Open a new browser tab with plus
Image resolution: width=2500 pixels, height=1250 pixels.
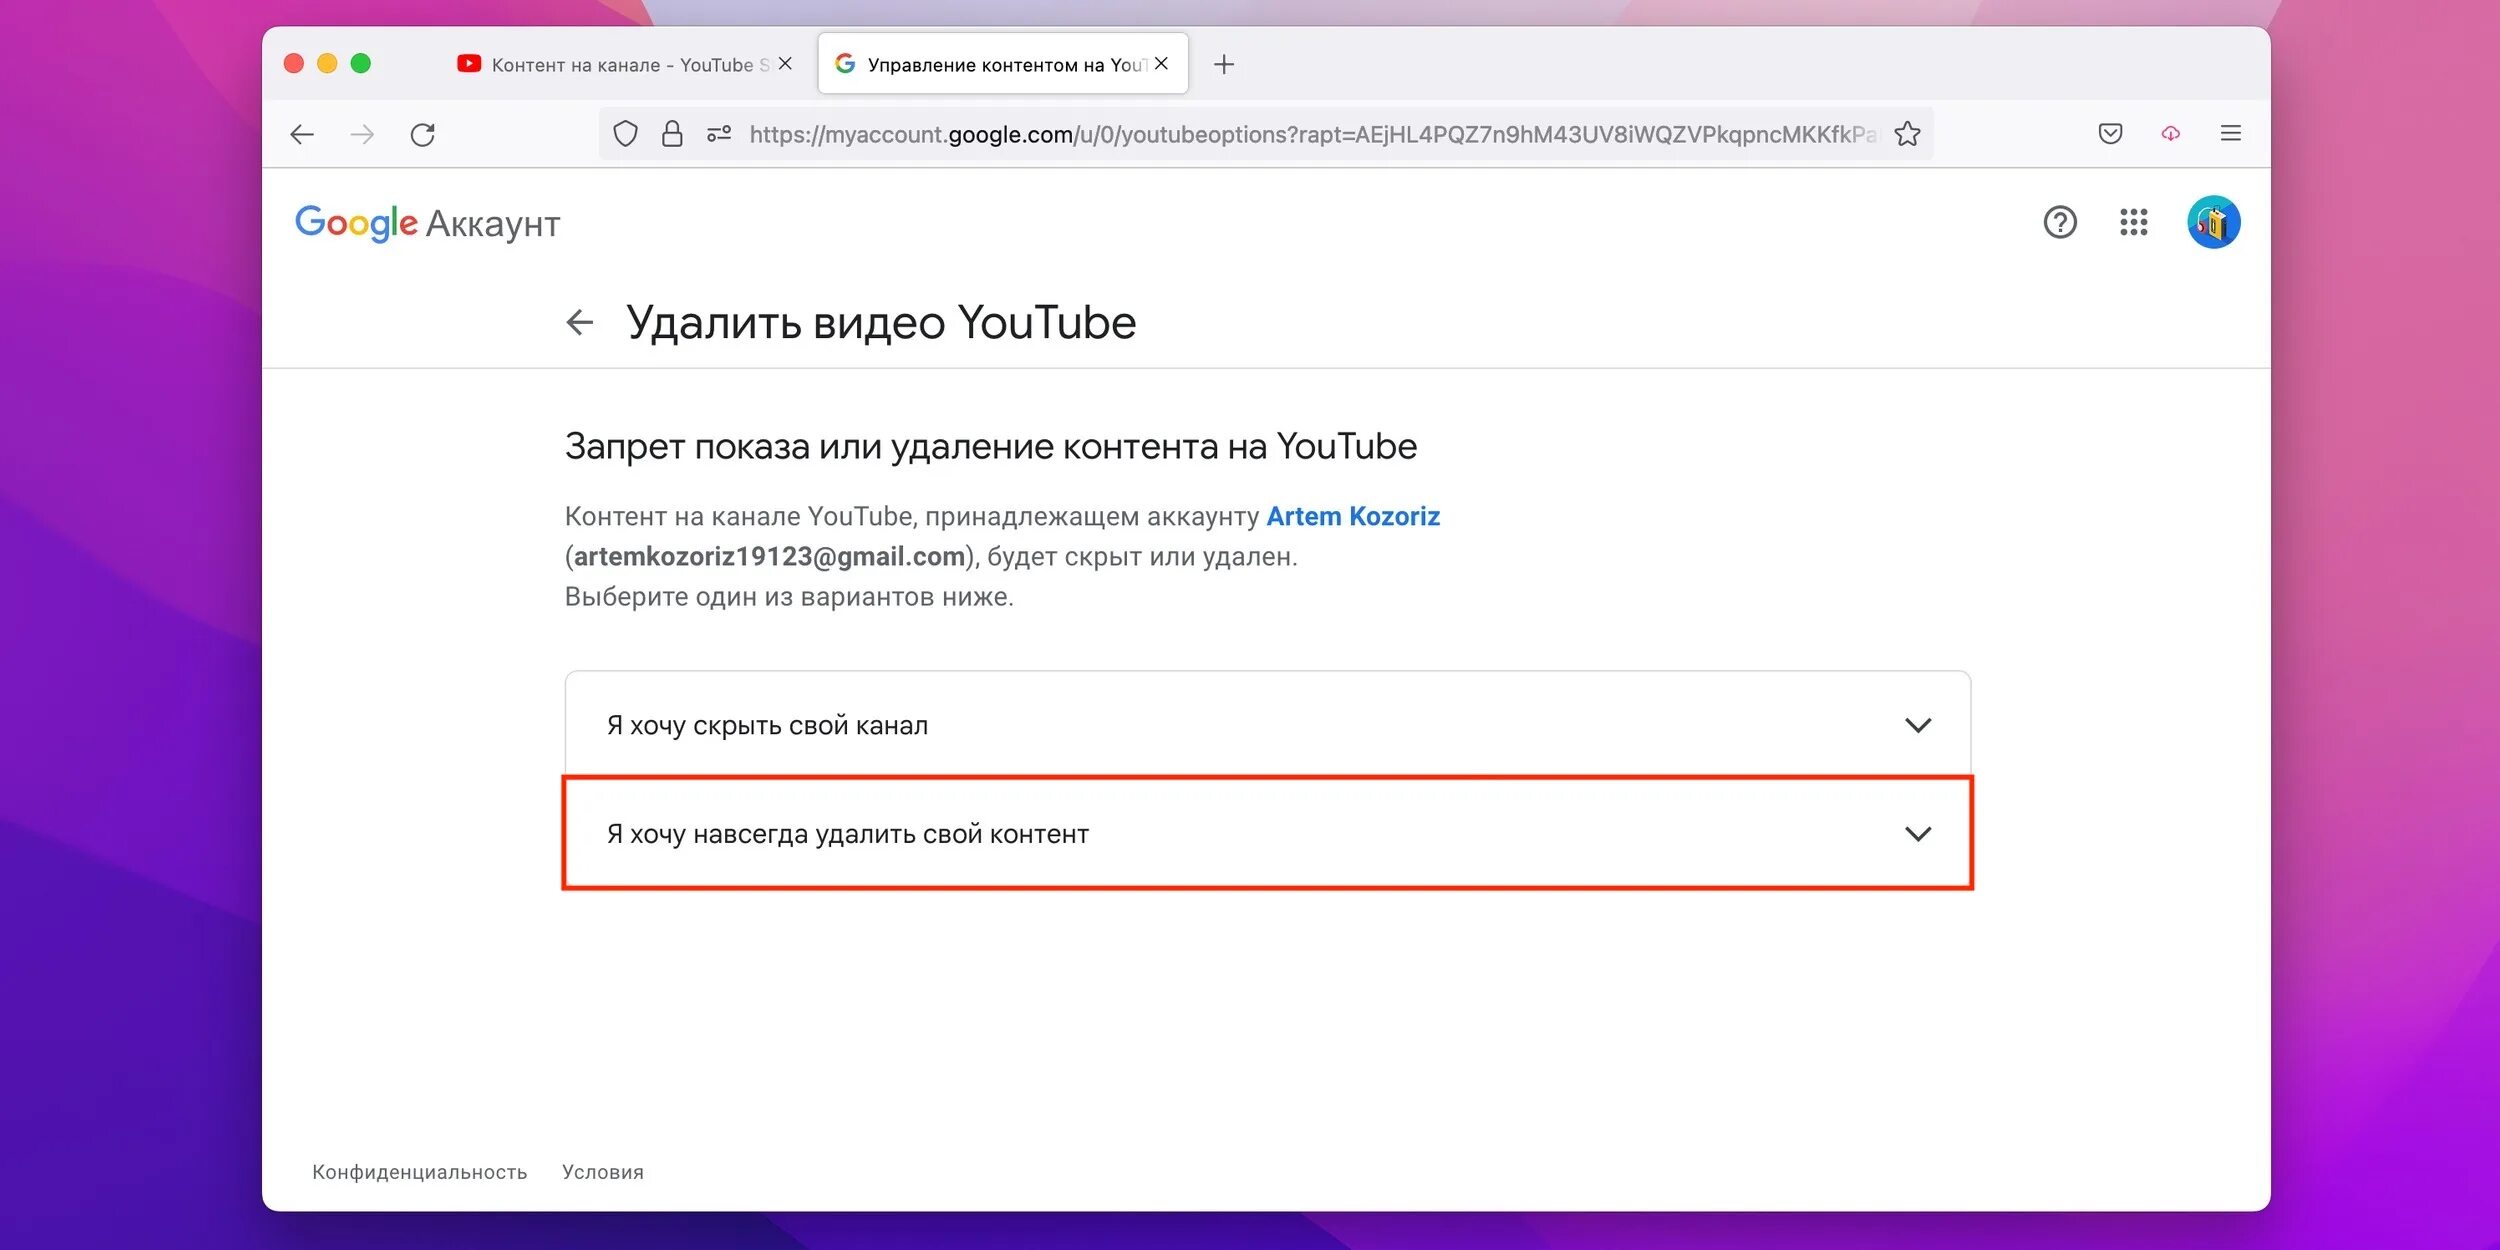pyautogui.click(x=1223, y=65)
